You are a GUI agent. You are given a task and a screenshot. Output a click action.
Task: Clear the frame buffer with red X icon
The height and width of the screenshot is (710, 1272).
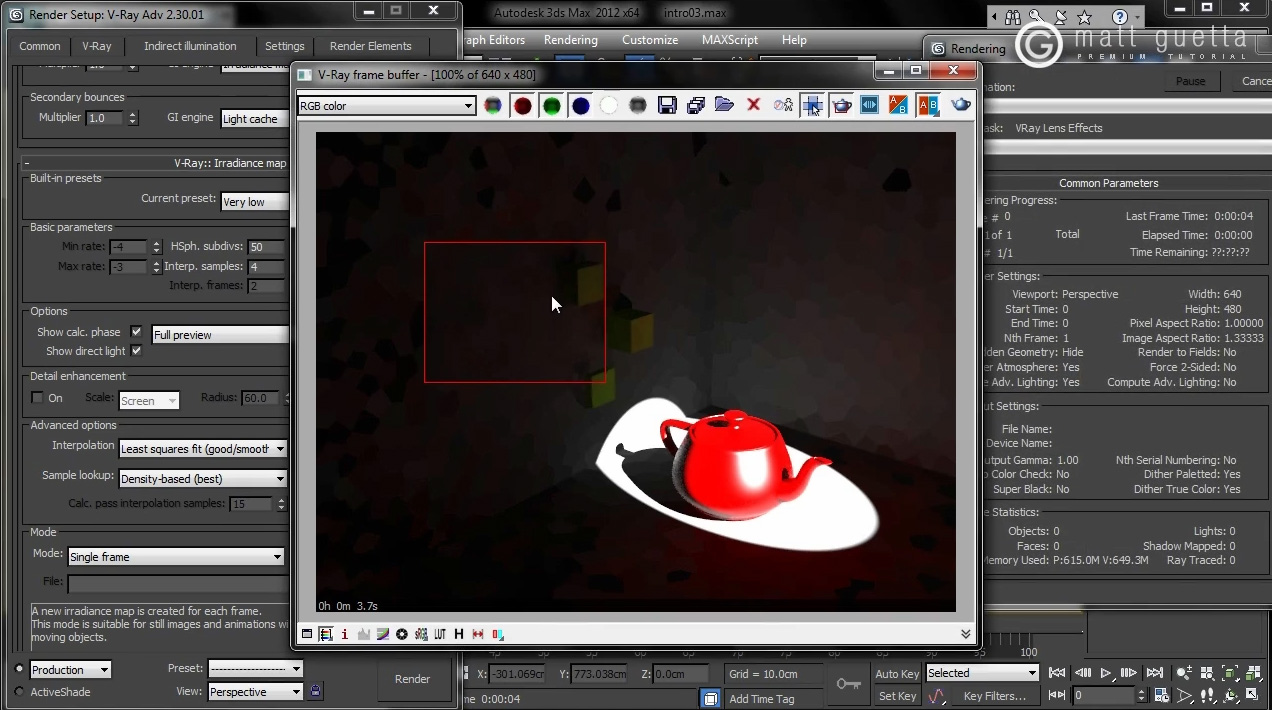pos(754,105)
